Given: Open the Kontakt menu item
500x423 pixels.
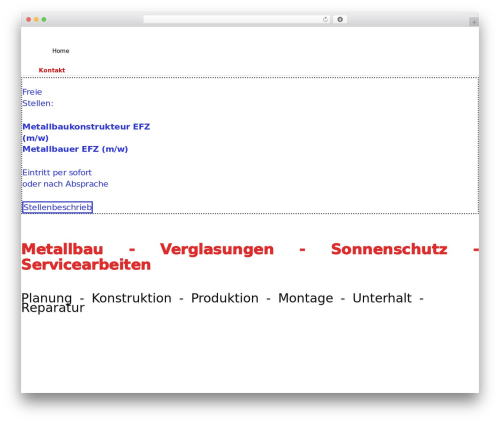Looking at the screenshot, I should pos(52,70).
